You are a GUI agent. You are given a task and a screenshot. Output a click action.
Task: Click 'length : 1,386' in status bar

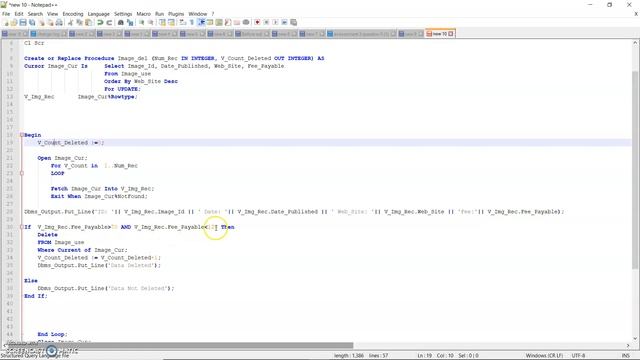(x=349, y=356)
